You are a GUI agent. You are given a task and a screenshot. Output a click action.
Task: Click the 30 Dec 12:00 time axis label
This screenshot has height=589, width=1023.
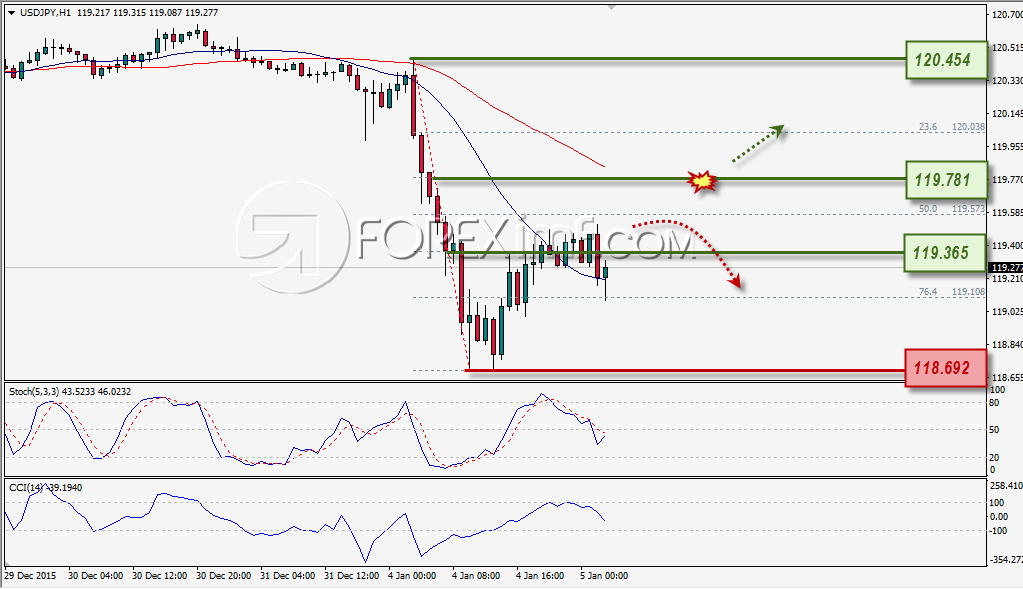point(159,576)
